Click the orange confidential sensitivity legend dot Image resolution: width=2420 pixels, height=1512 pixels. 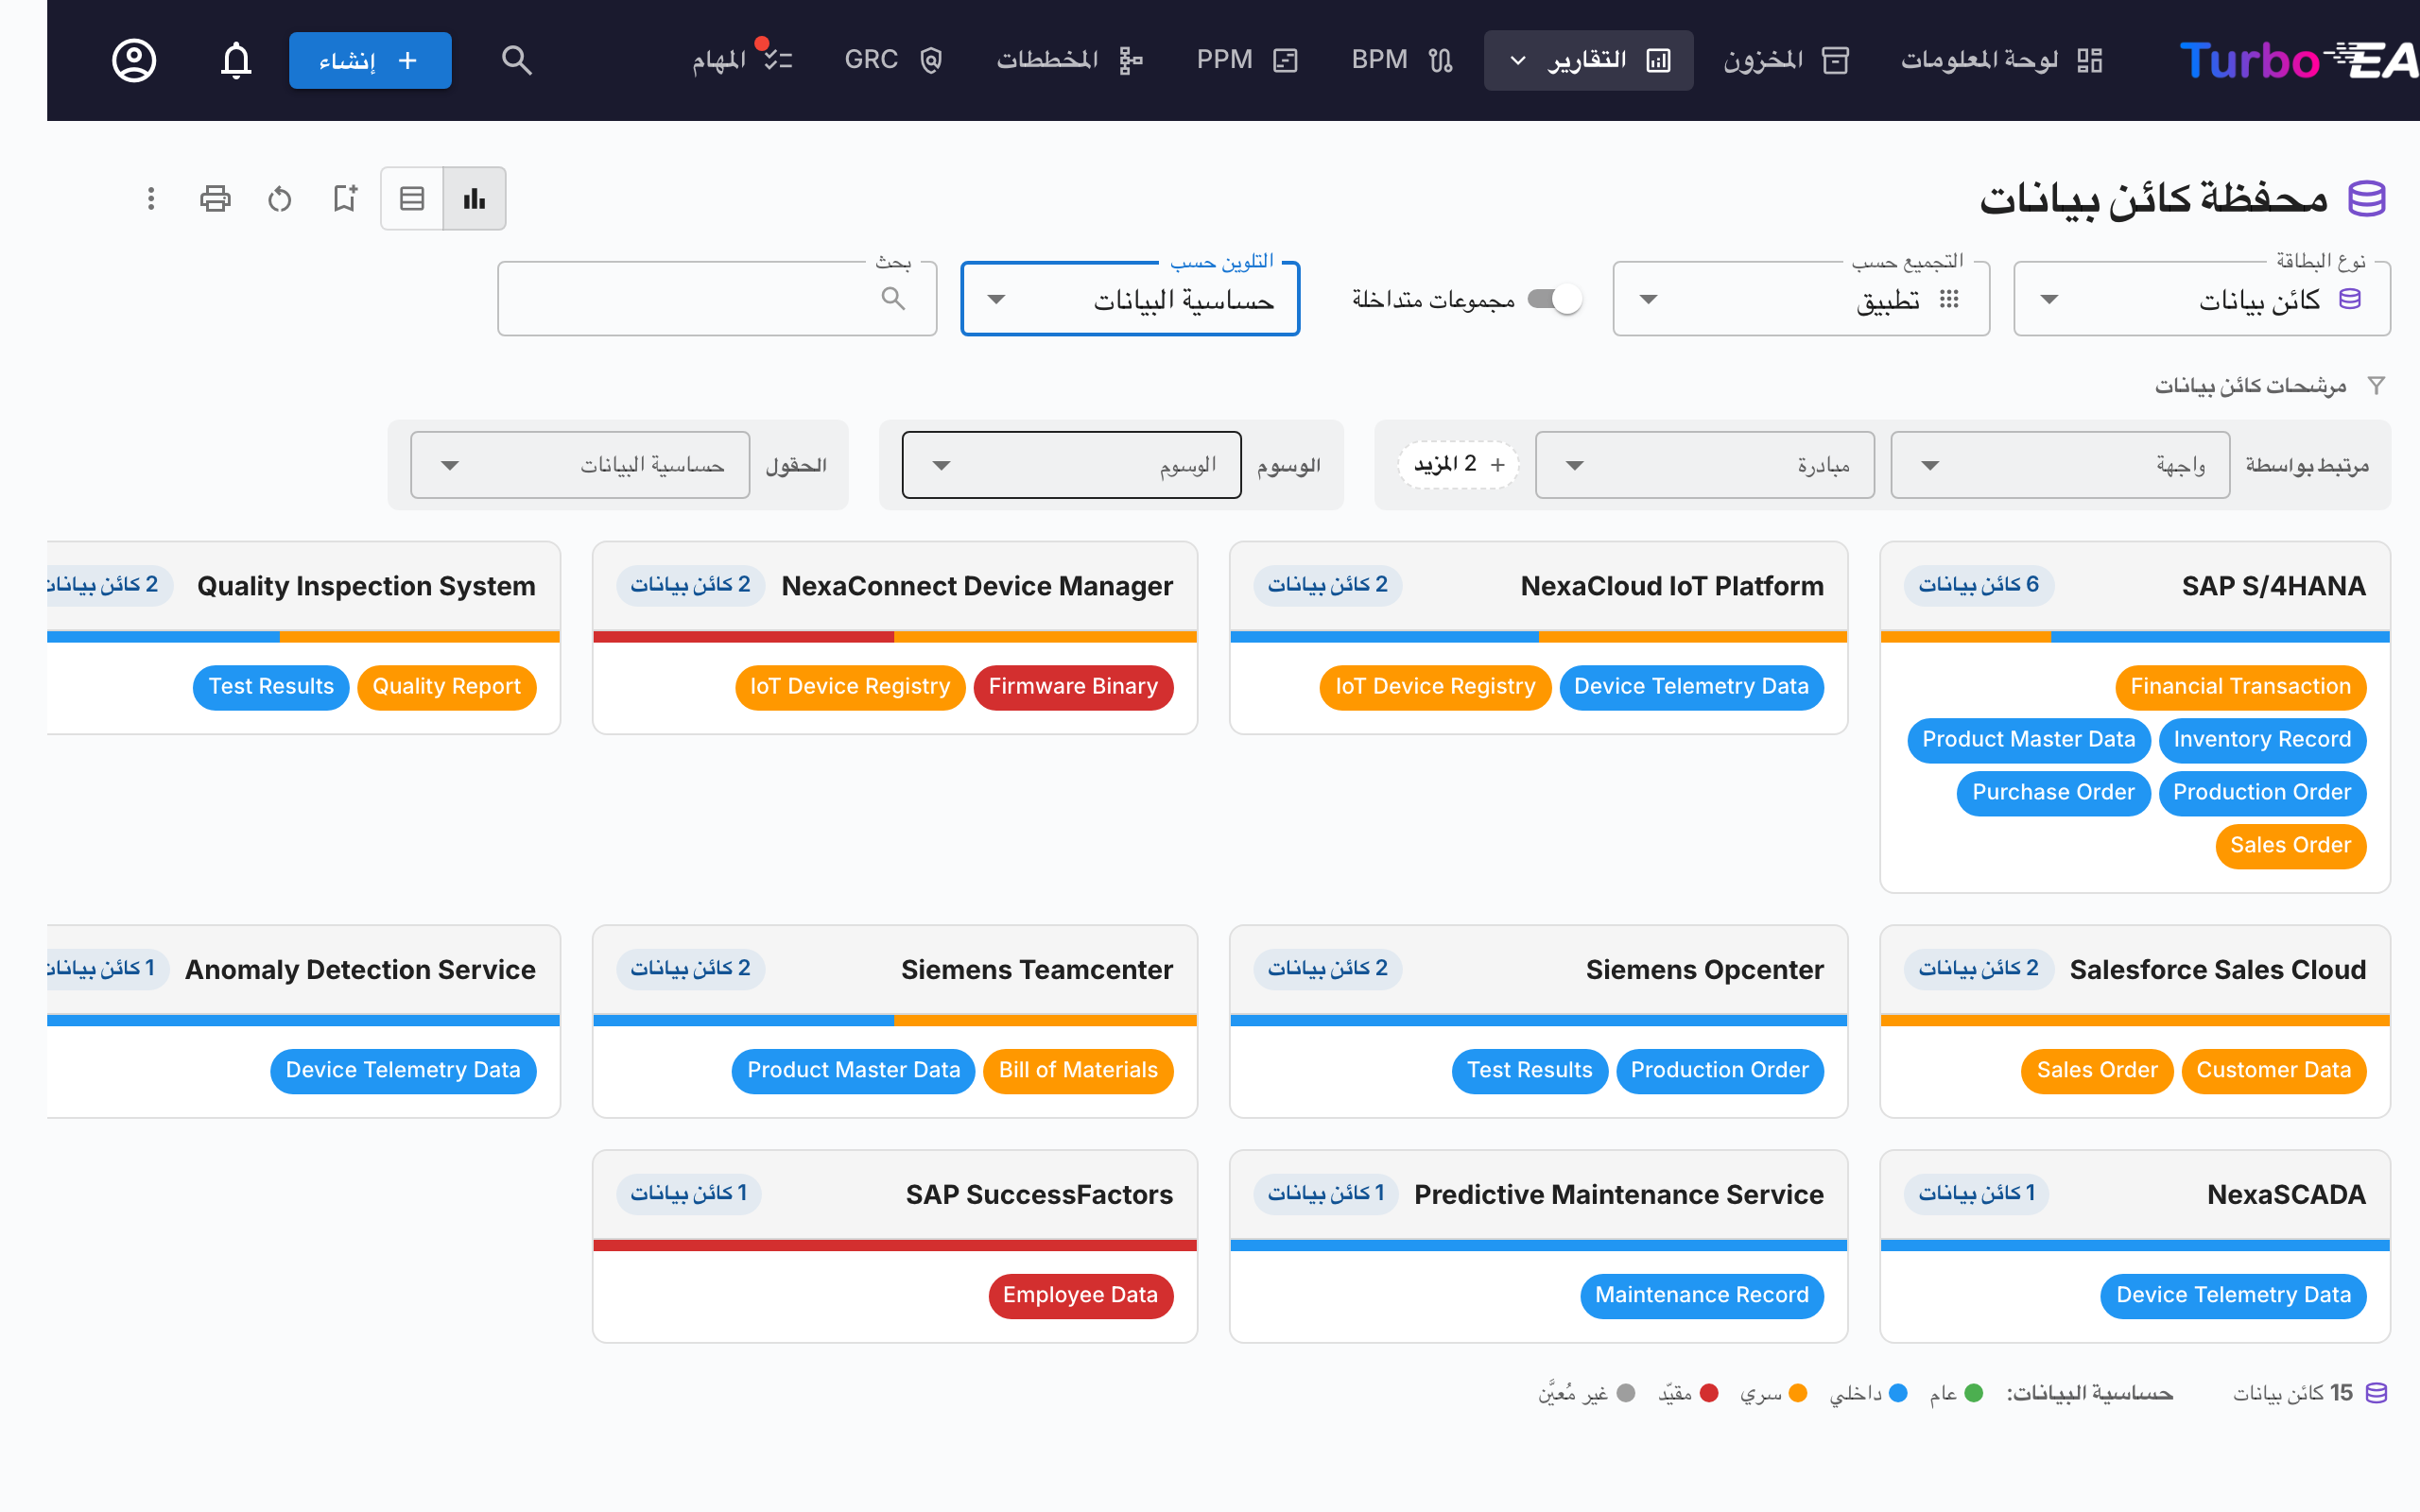coord(1798,1393)
